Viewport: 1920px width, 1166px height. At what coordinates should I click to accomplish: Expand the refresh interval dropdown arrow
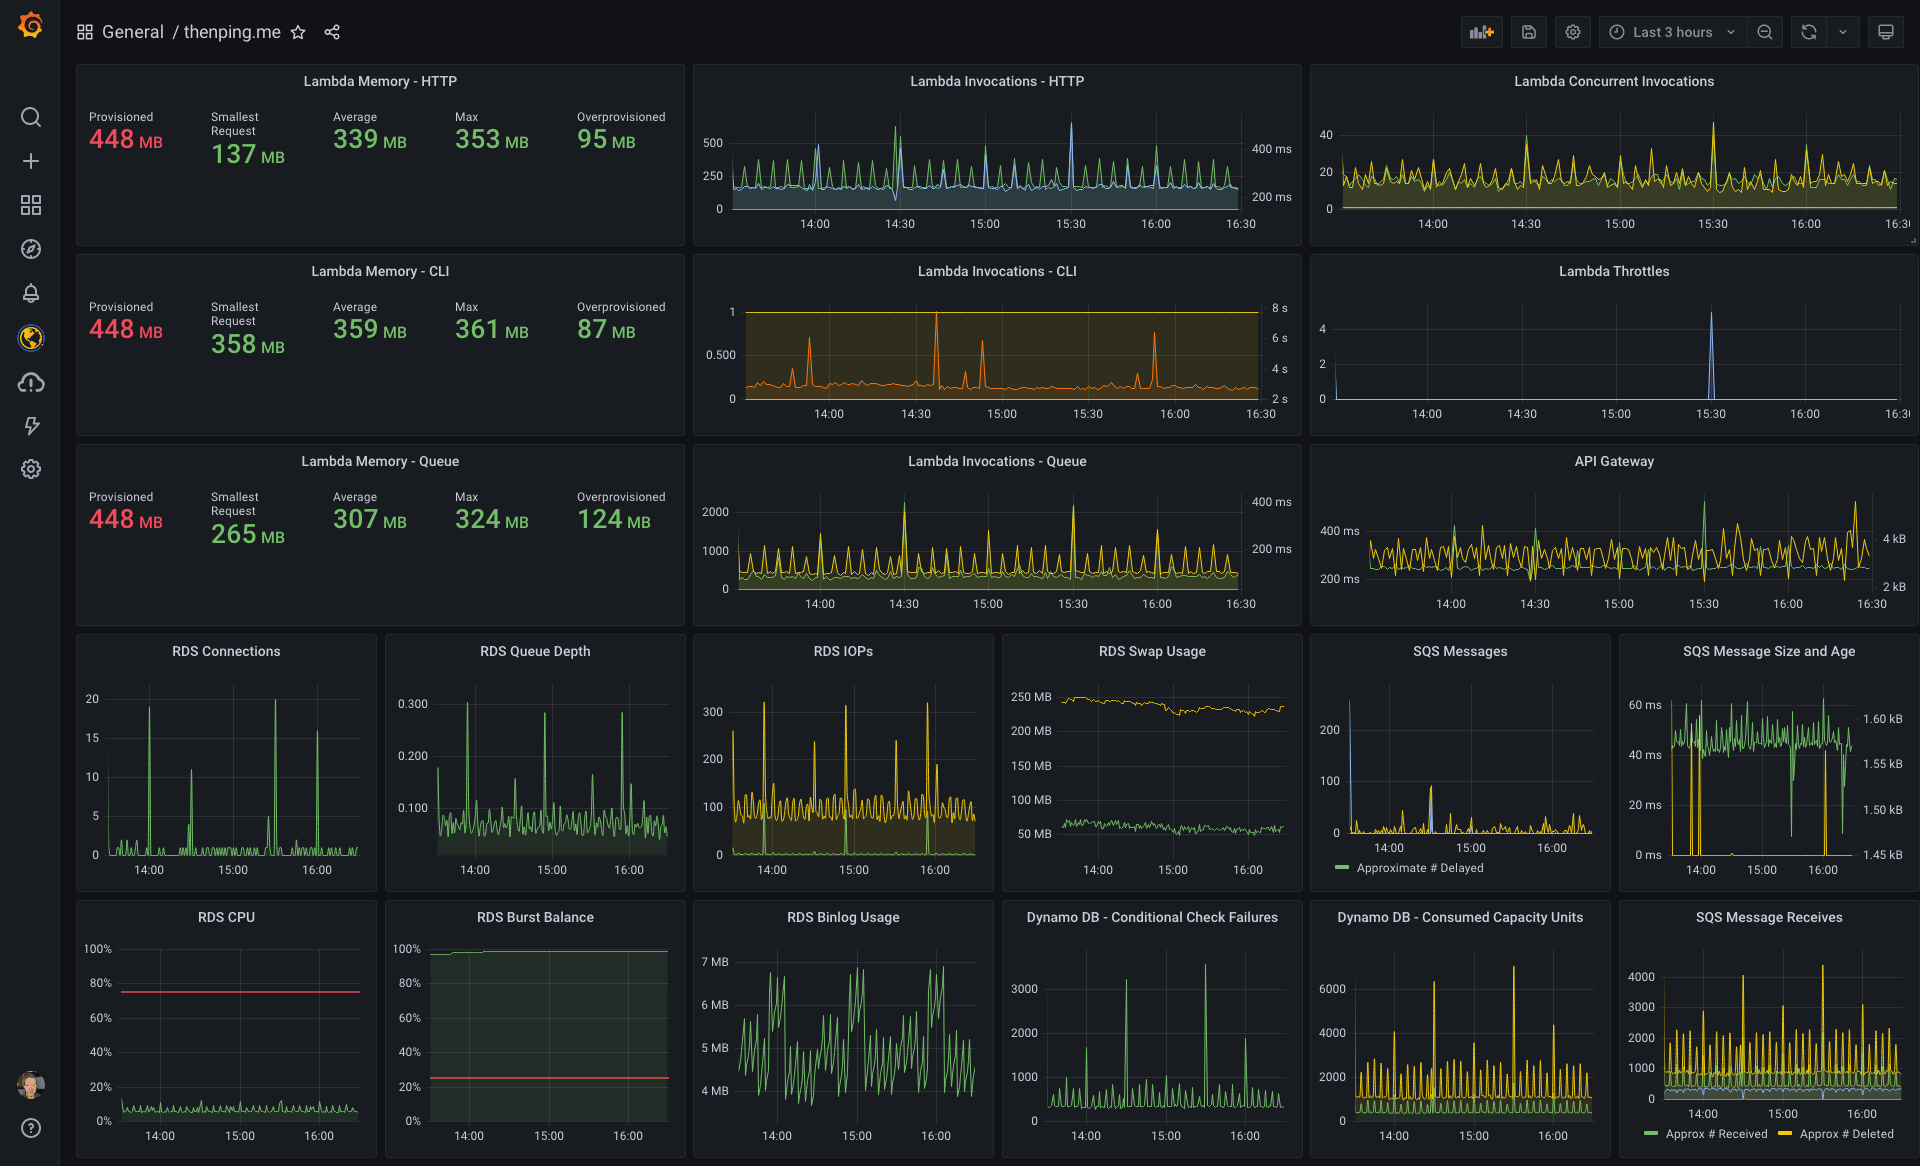coord(1842,32)
